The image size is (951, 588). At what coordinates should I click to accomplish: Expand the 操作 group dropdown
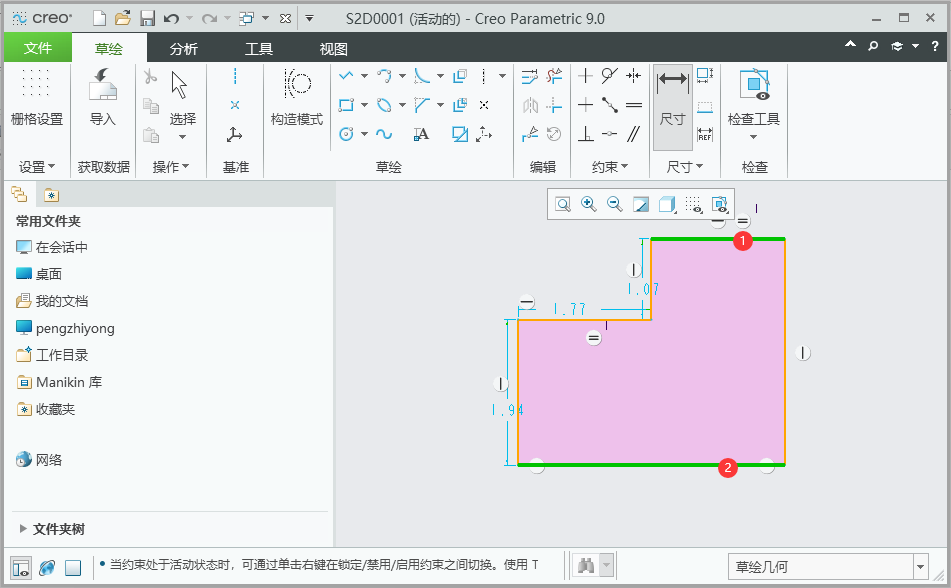(171, 167)
